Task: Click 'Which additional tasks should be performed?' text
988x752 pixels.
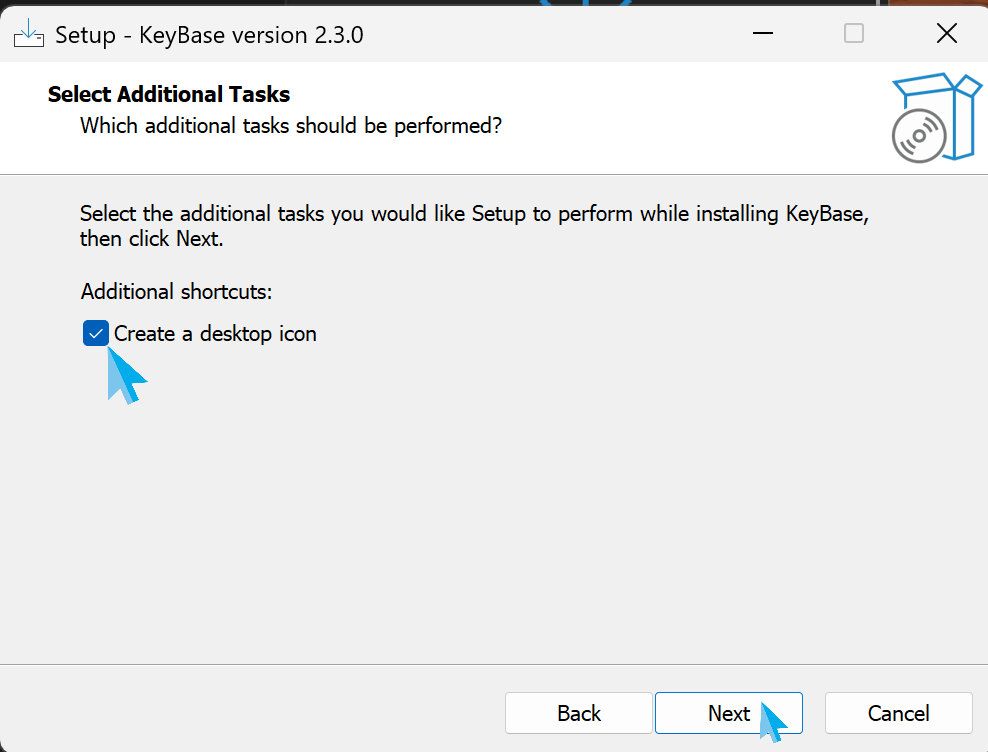Action: point(290,126)
